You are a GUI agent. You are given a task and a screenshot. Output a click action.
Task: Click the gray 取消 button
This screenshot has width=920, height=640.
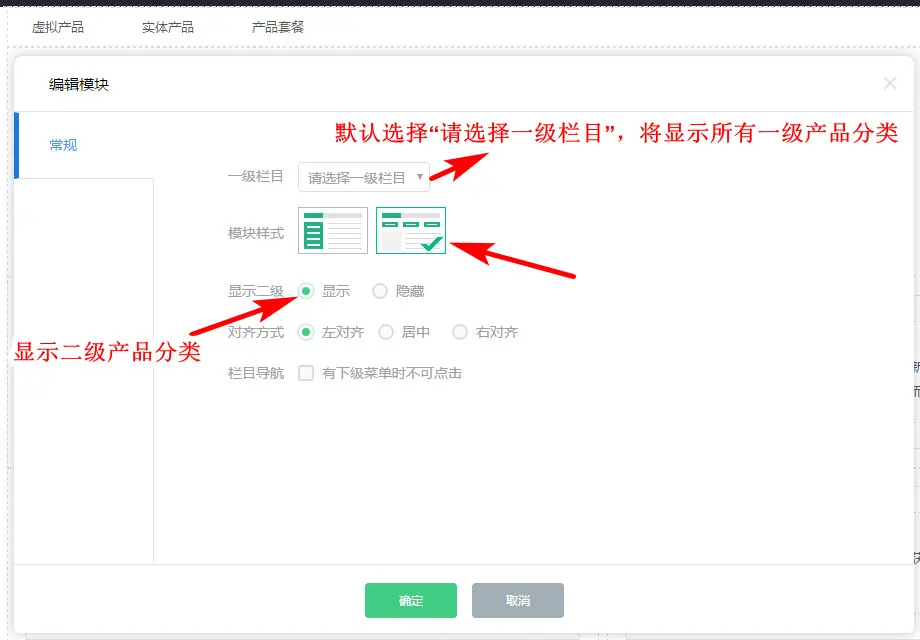click(517, 600)
